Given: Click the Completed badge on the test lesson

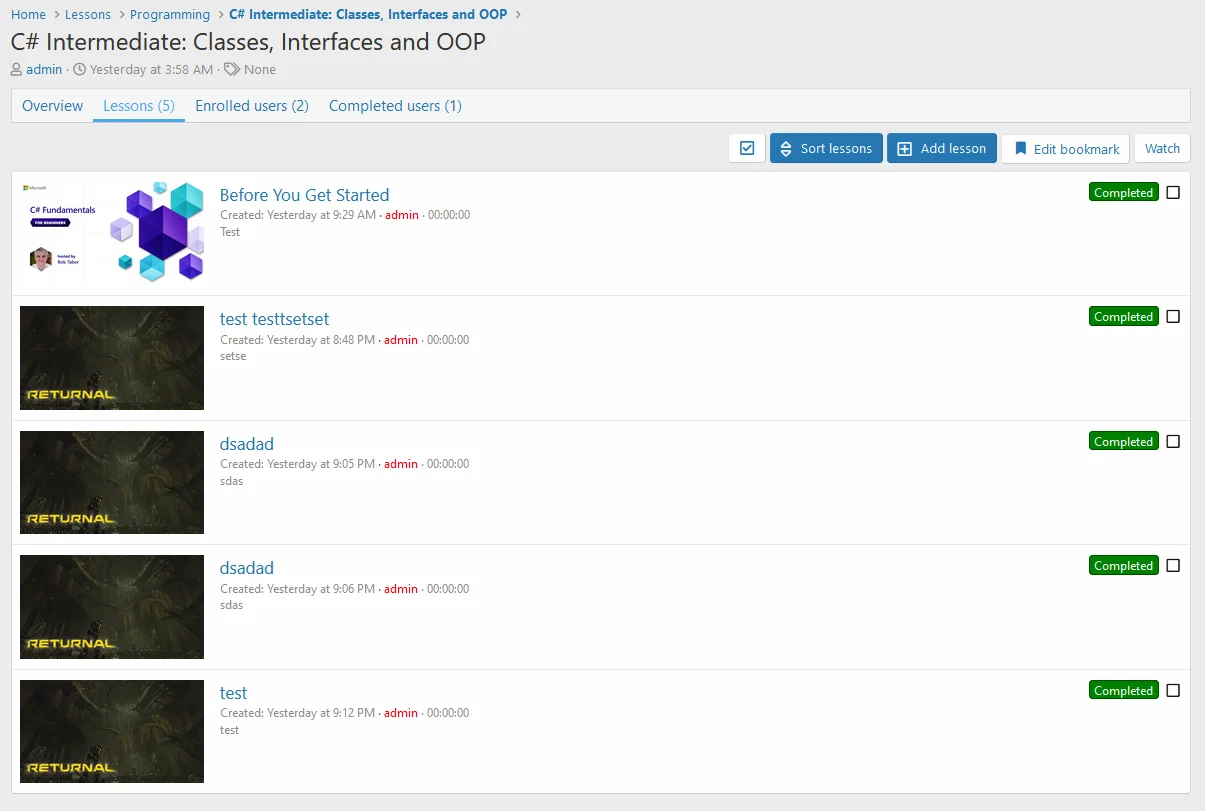Looking at the screenshot, I should pyautogui.click(x=1123, y=691).
